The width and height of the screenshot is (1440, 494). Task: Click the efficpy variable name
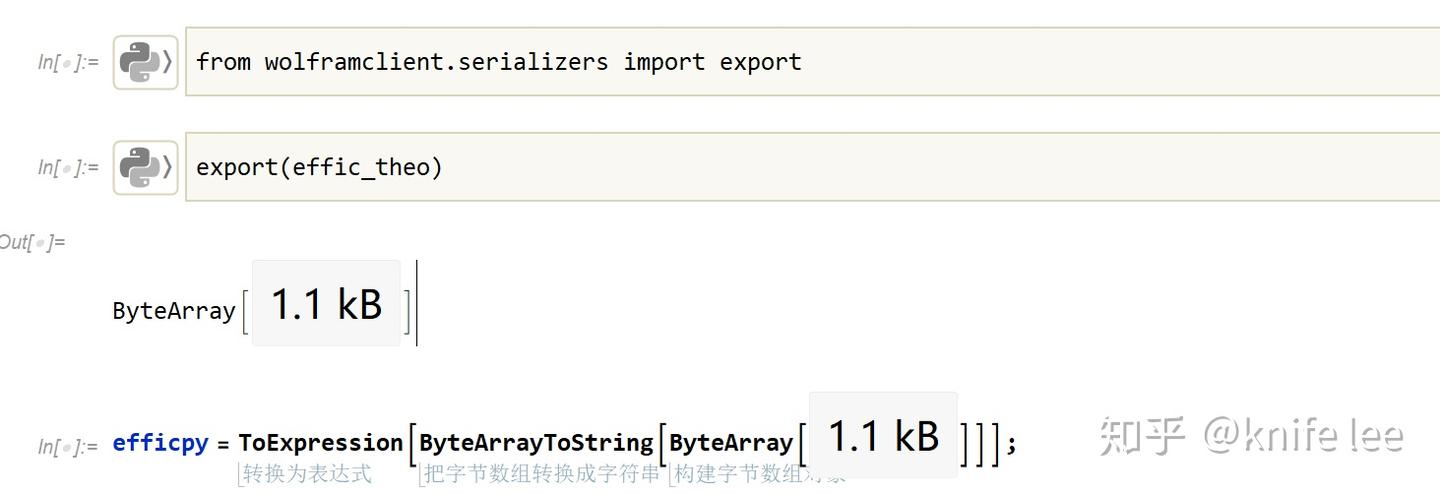click(x=160, y=442)
